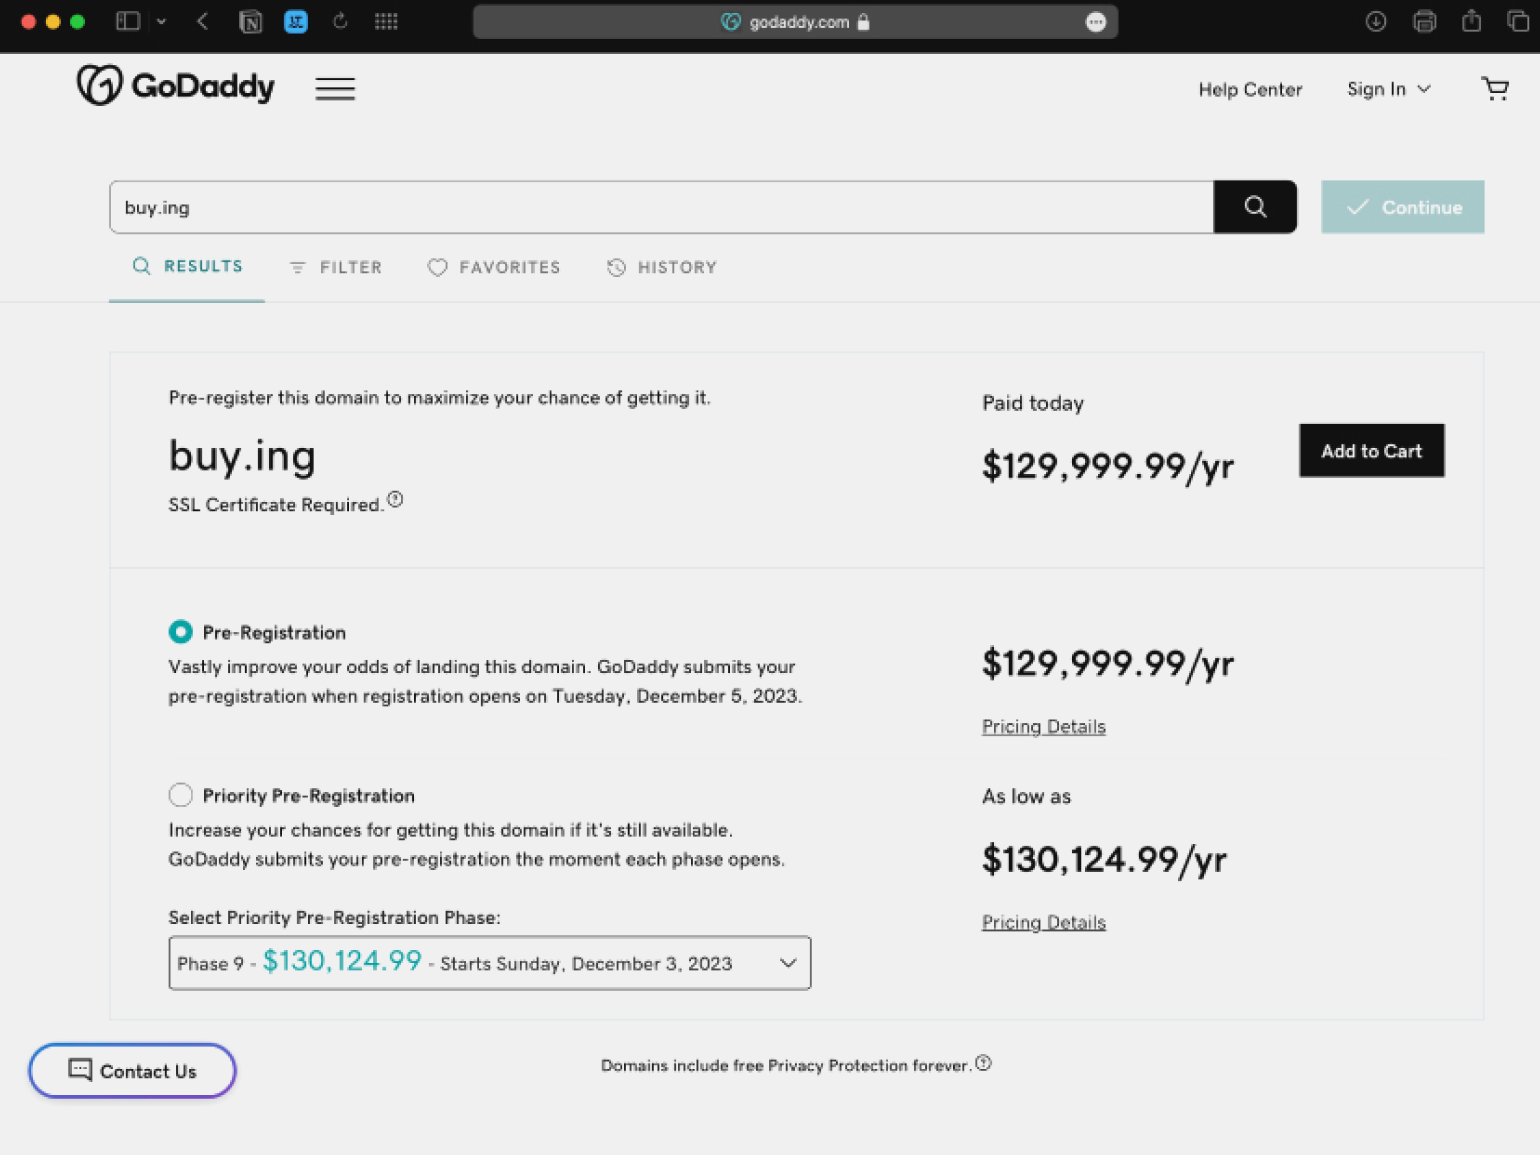Open the GoDaddy hamburger menu
This screenshot has height=1155, width=1540.
point(335,89)
